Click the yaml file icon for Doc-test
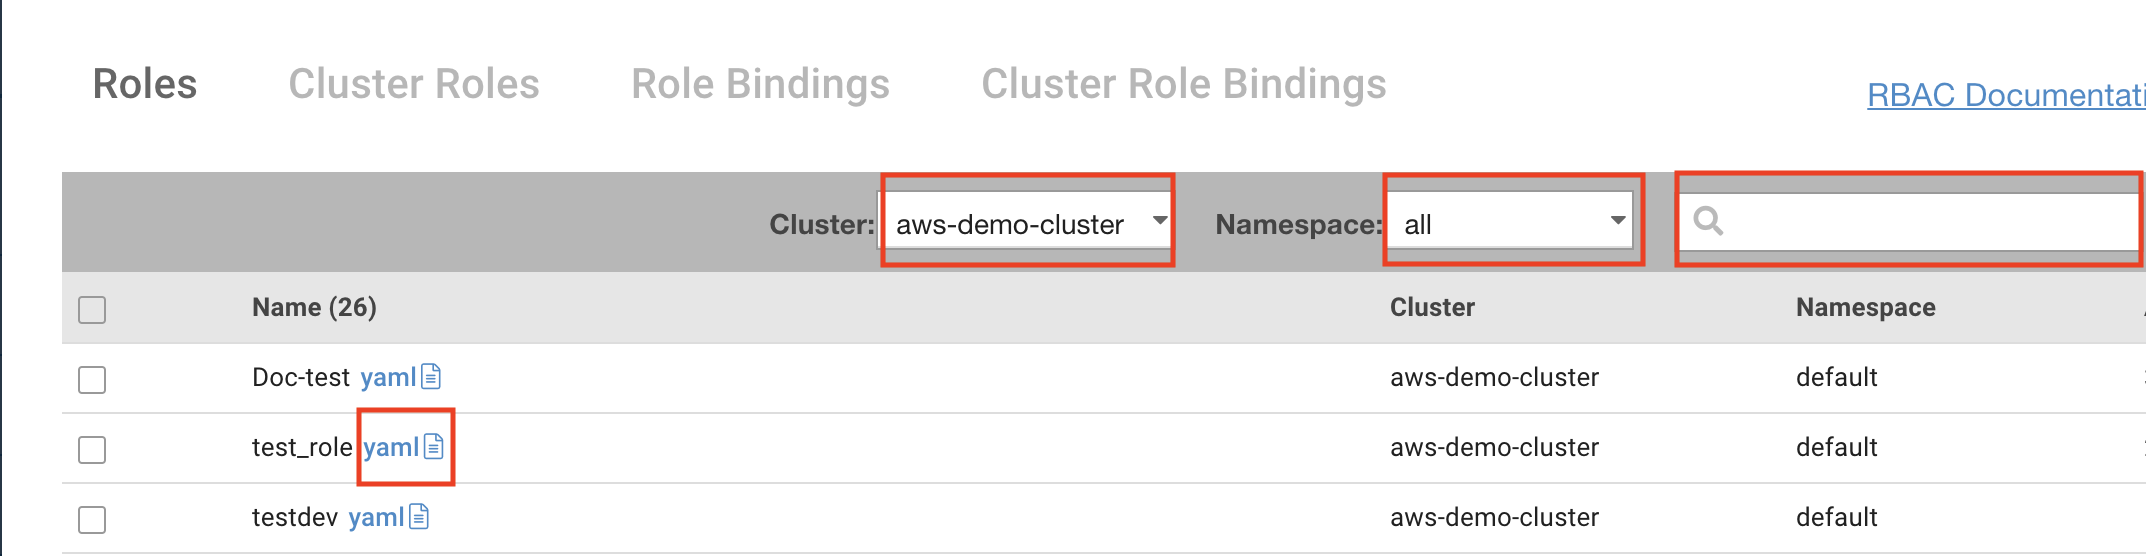This screenshot has width=2146, height=556. point(431,377)
